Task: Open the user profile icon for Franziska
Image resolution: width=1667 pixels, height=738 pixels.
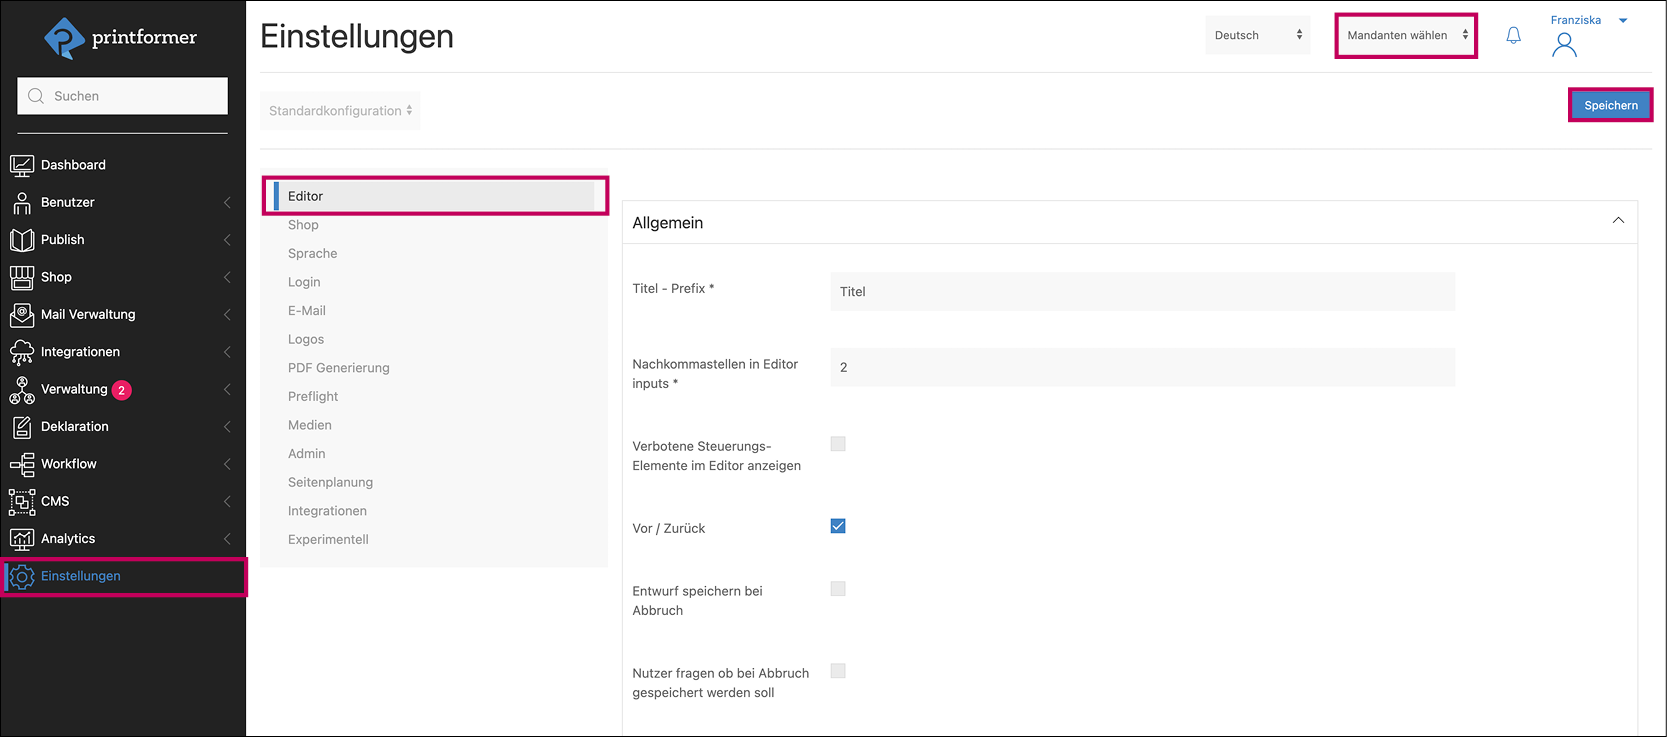Action: pyautogui.click(x=1564, y=45)
